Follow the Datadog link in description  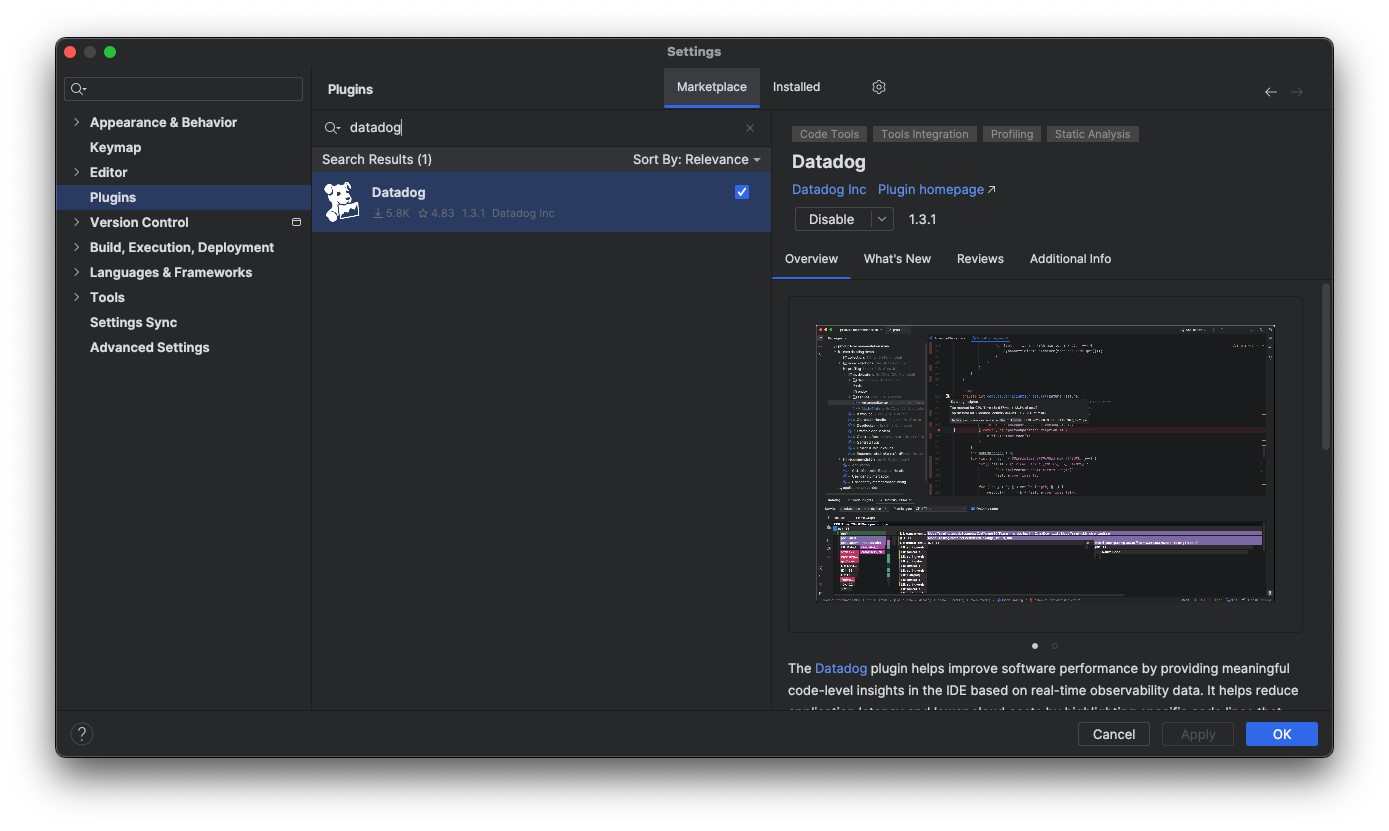coord(841,668)
